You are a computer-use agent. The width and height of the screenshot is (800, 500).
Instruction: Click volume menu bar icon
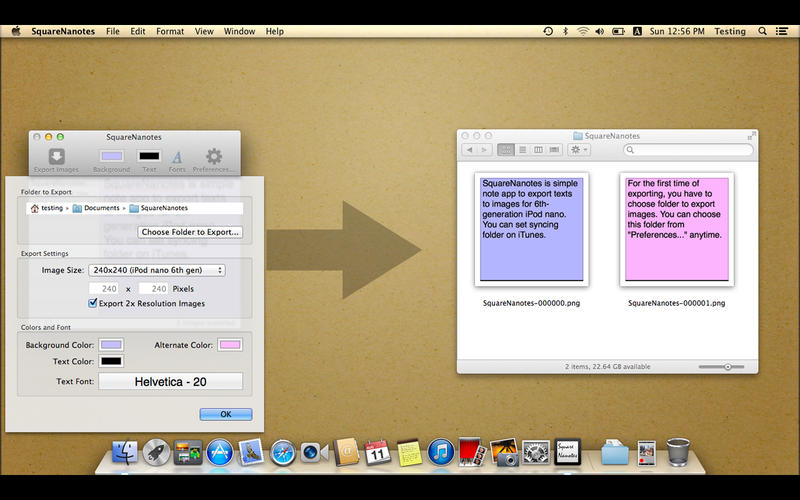tap(600, 31)
